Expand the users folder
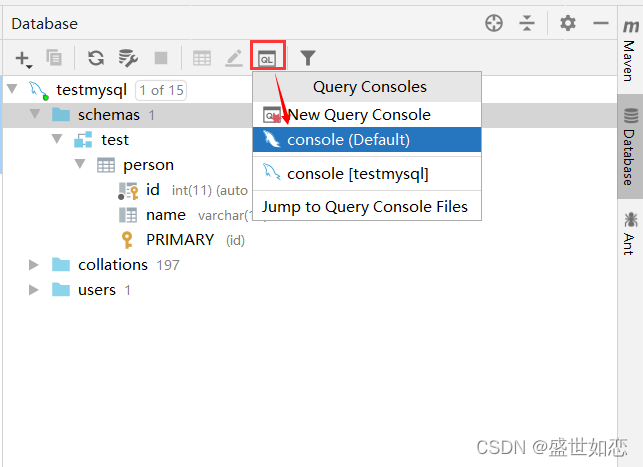The width and height of the screenshot is (643, 467). [34, 290]
